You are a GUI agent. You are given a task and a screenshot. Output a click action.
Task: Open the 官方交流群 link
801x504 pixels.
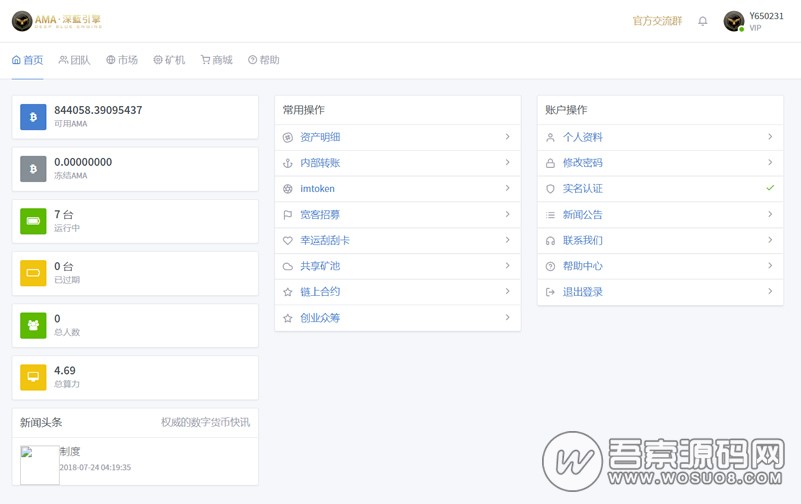(x=657, y=21)
